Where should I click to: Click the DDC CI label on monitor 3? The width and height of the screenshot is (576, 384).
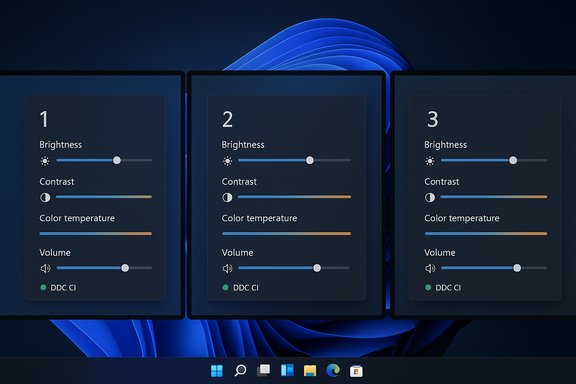coord(448,288)
